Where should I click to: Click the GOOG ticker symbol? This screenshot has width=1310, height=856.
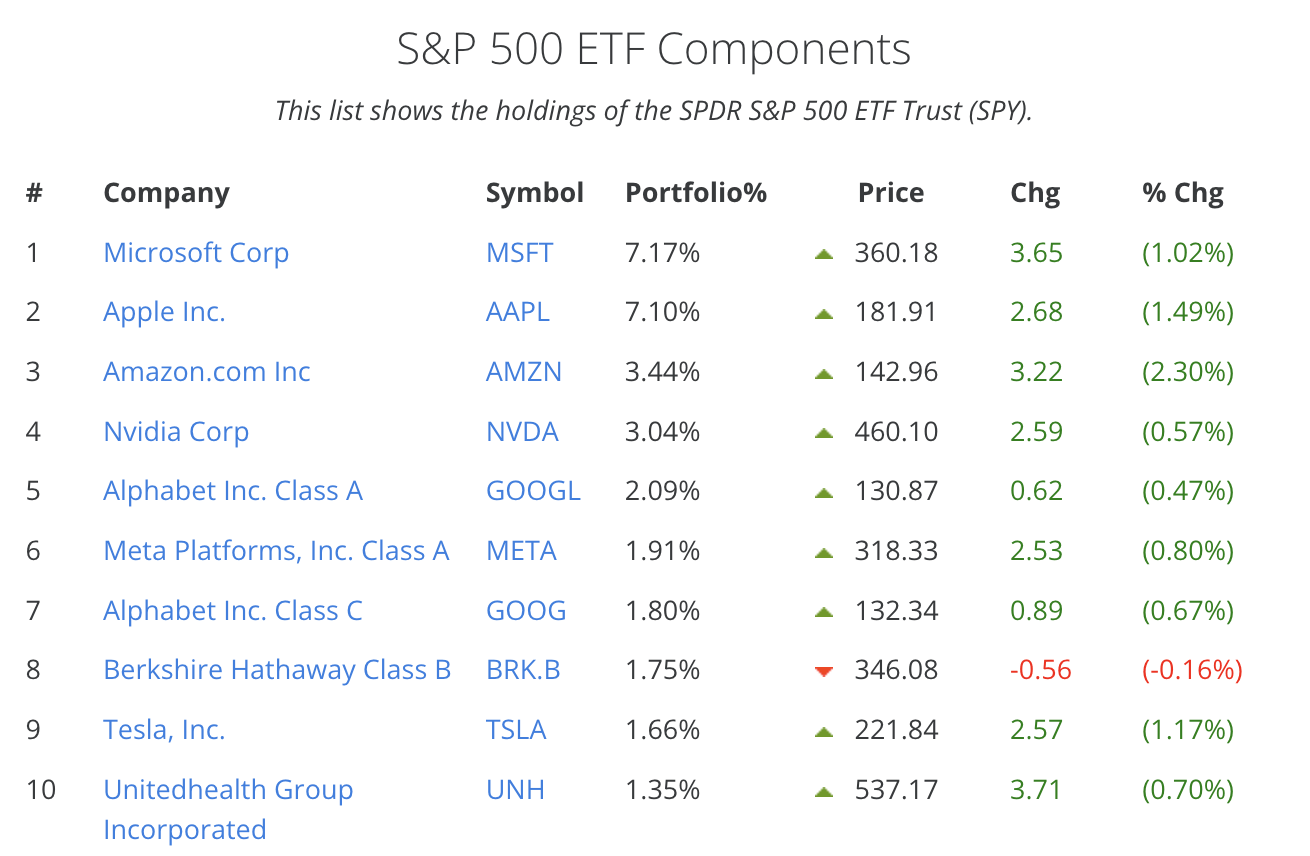(x=526, y=611)
